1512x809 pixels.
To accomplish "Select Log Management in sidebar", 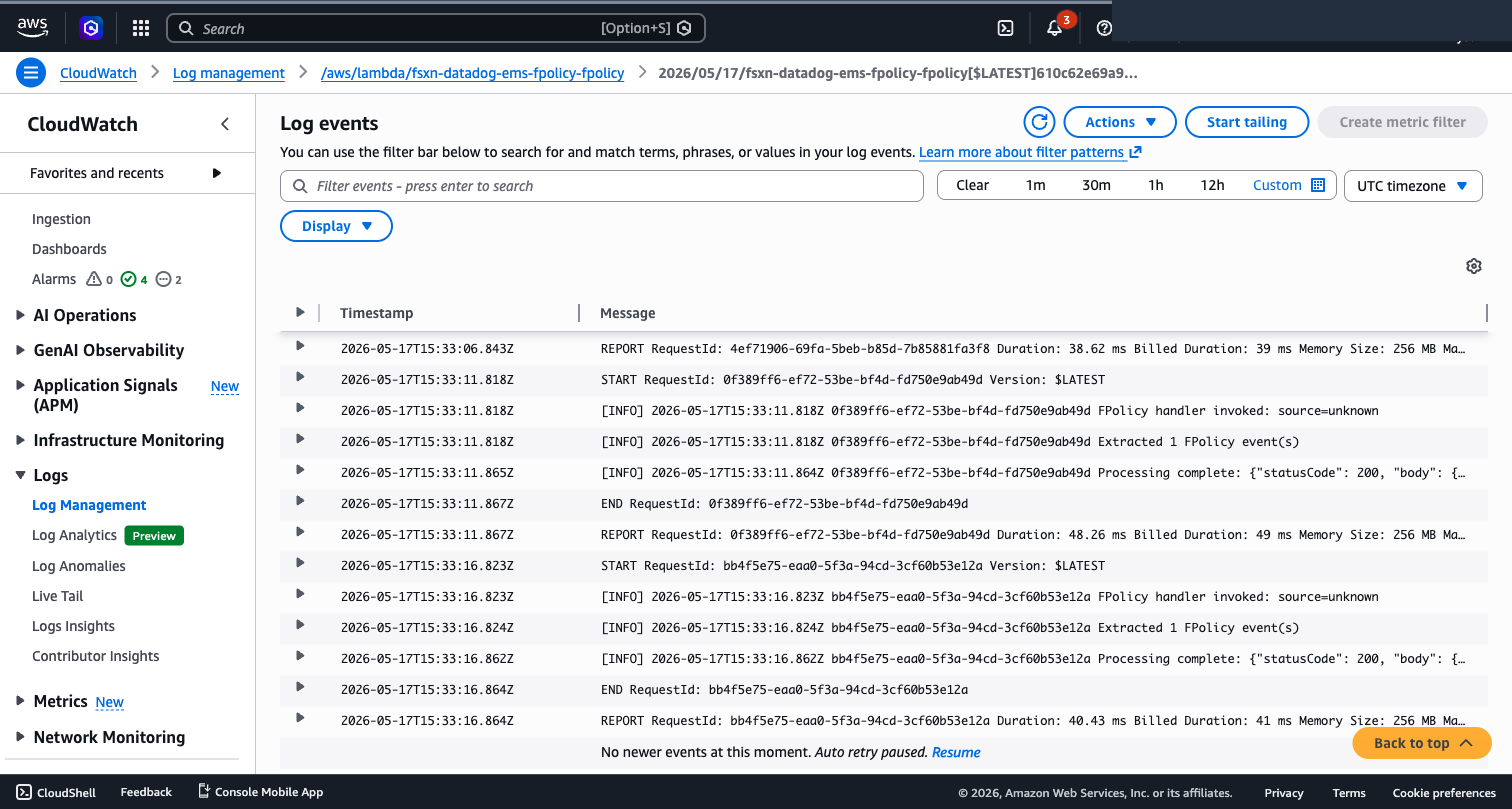I will pos(89,505).
